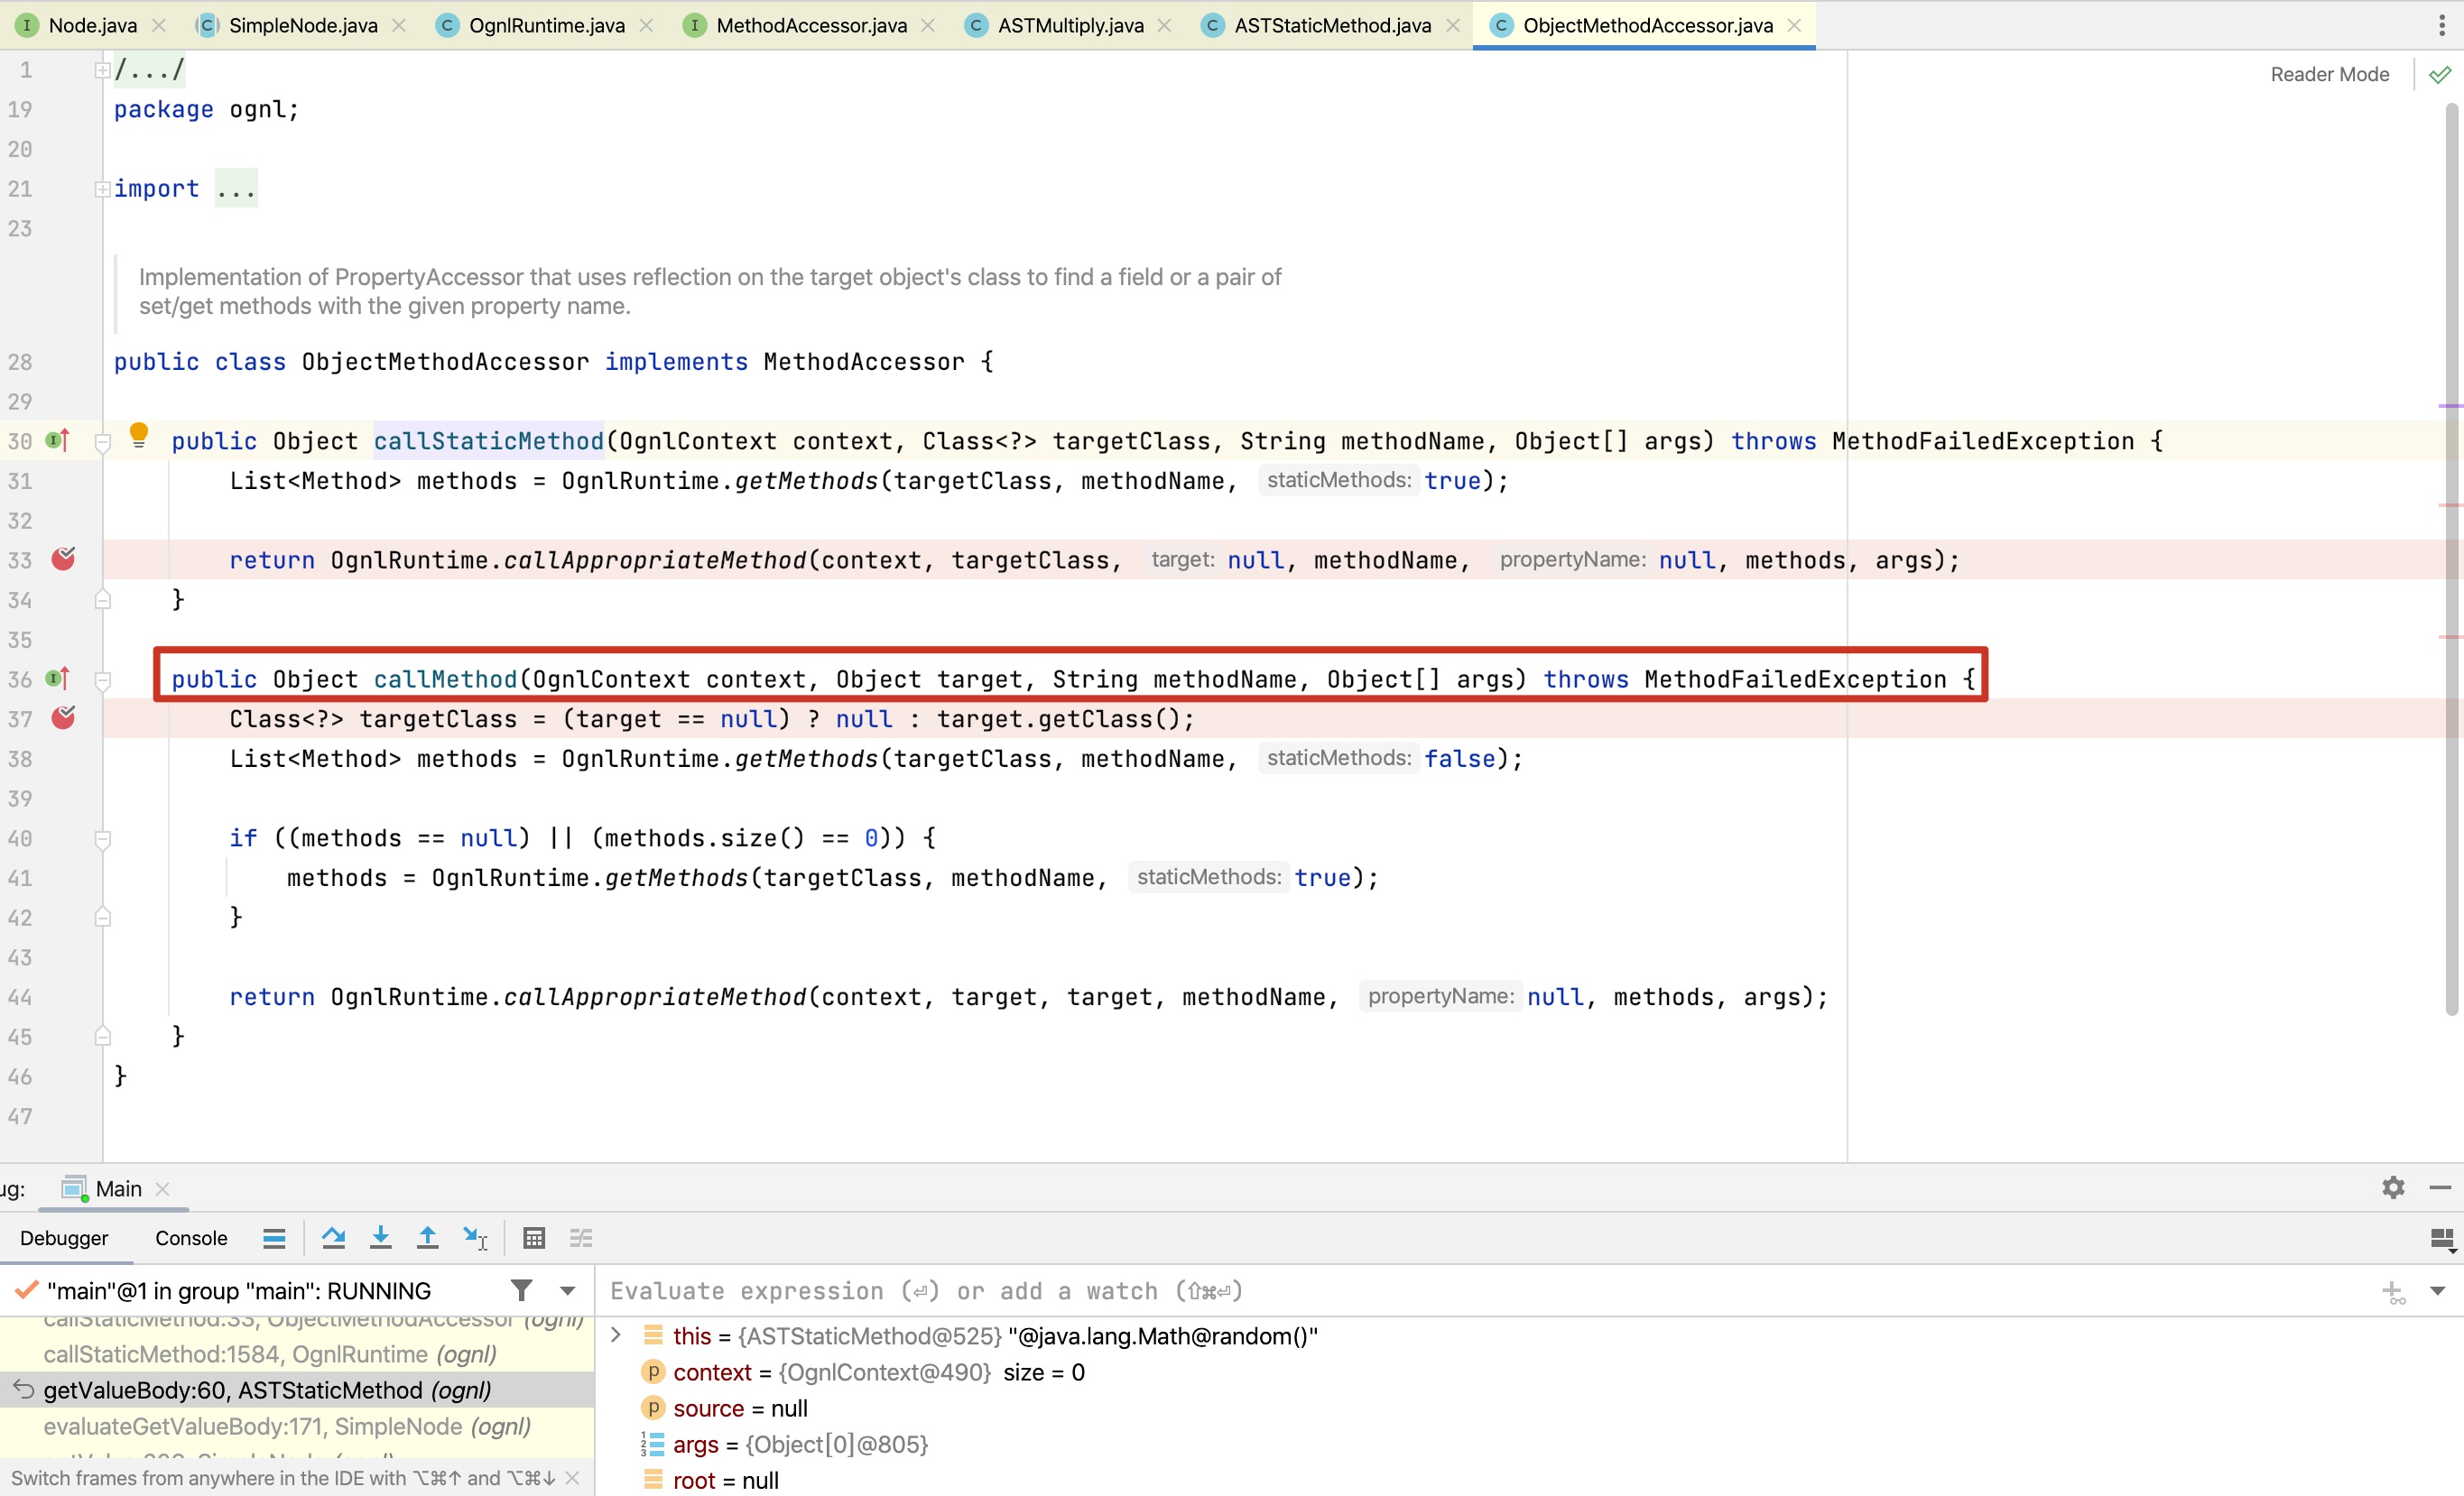Expand the folded import statements
This screenshot has height=1496, width=2464.
(102, 189)
